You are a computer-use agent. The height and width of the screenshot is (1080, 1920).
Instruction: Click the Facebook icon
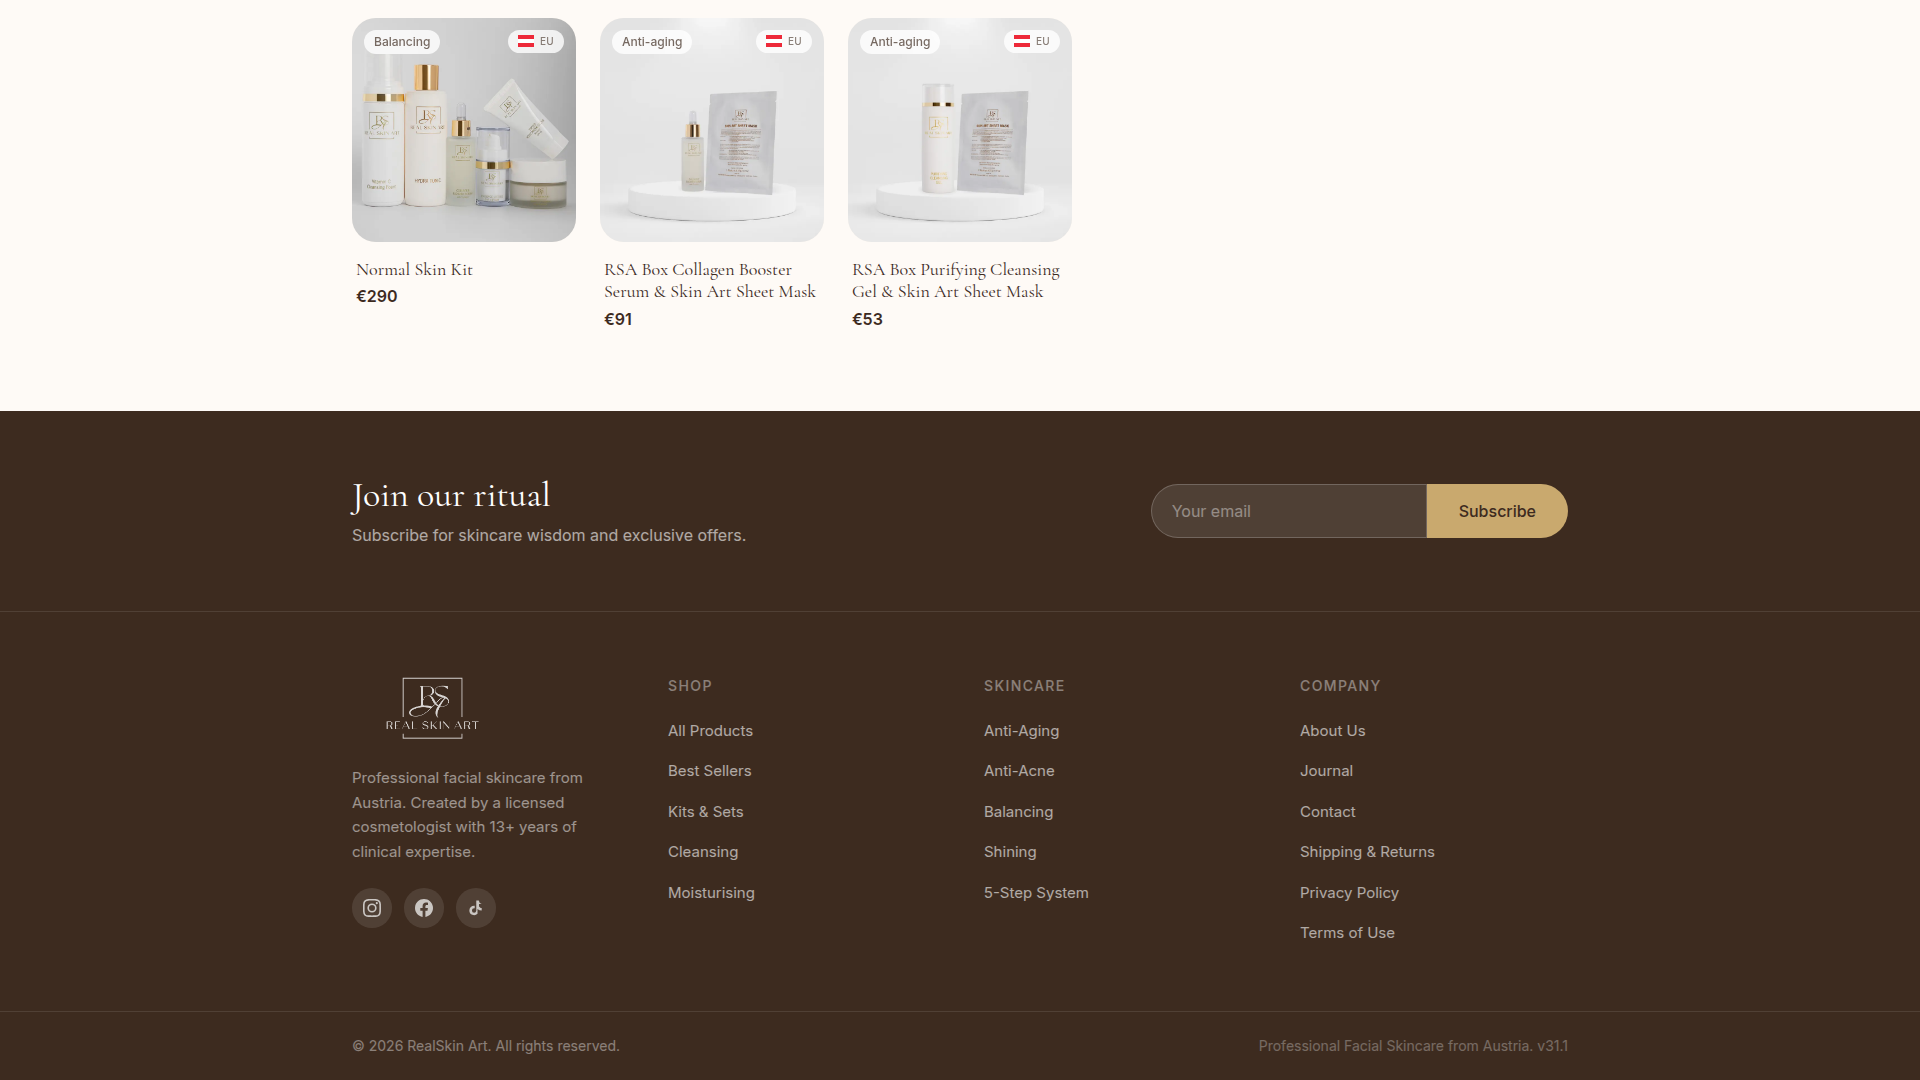(x=423, y=907)
